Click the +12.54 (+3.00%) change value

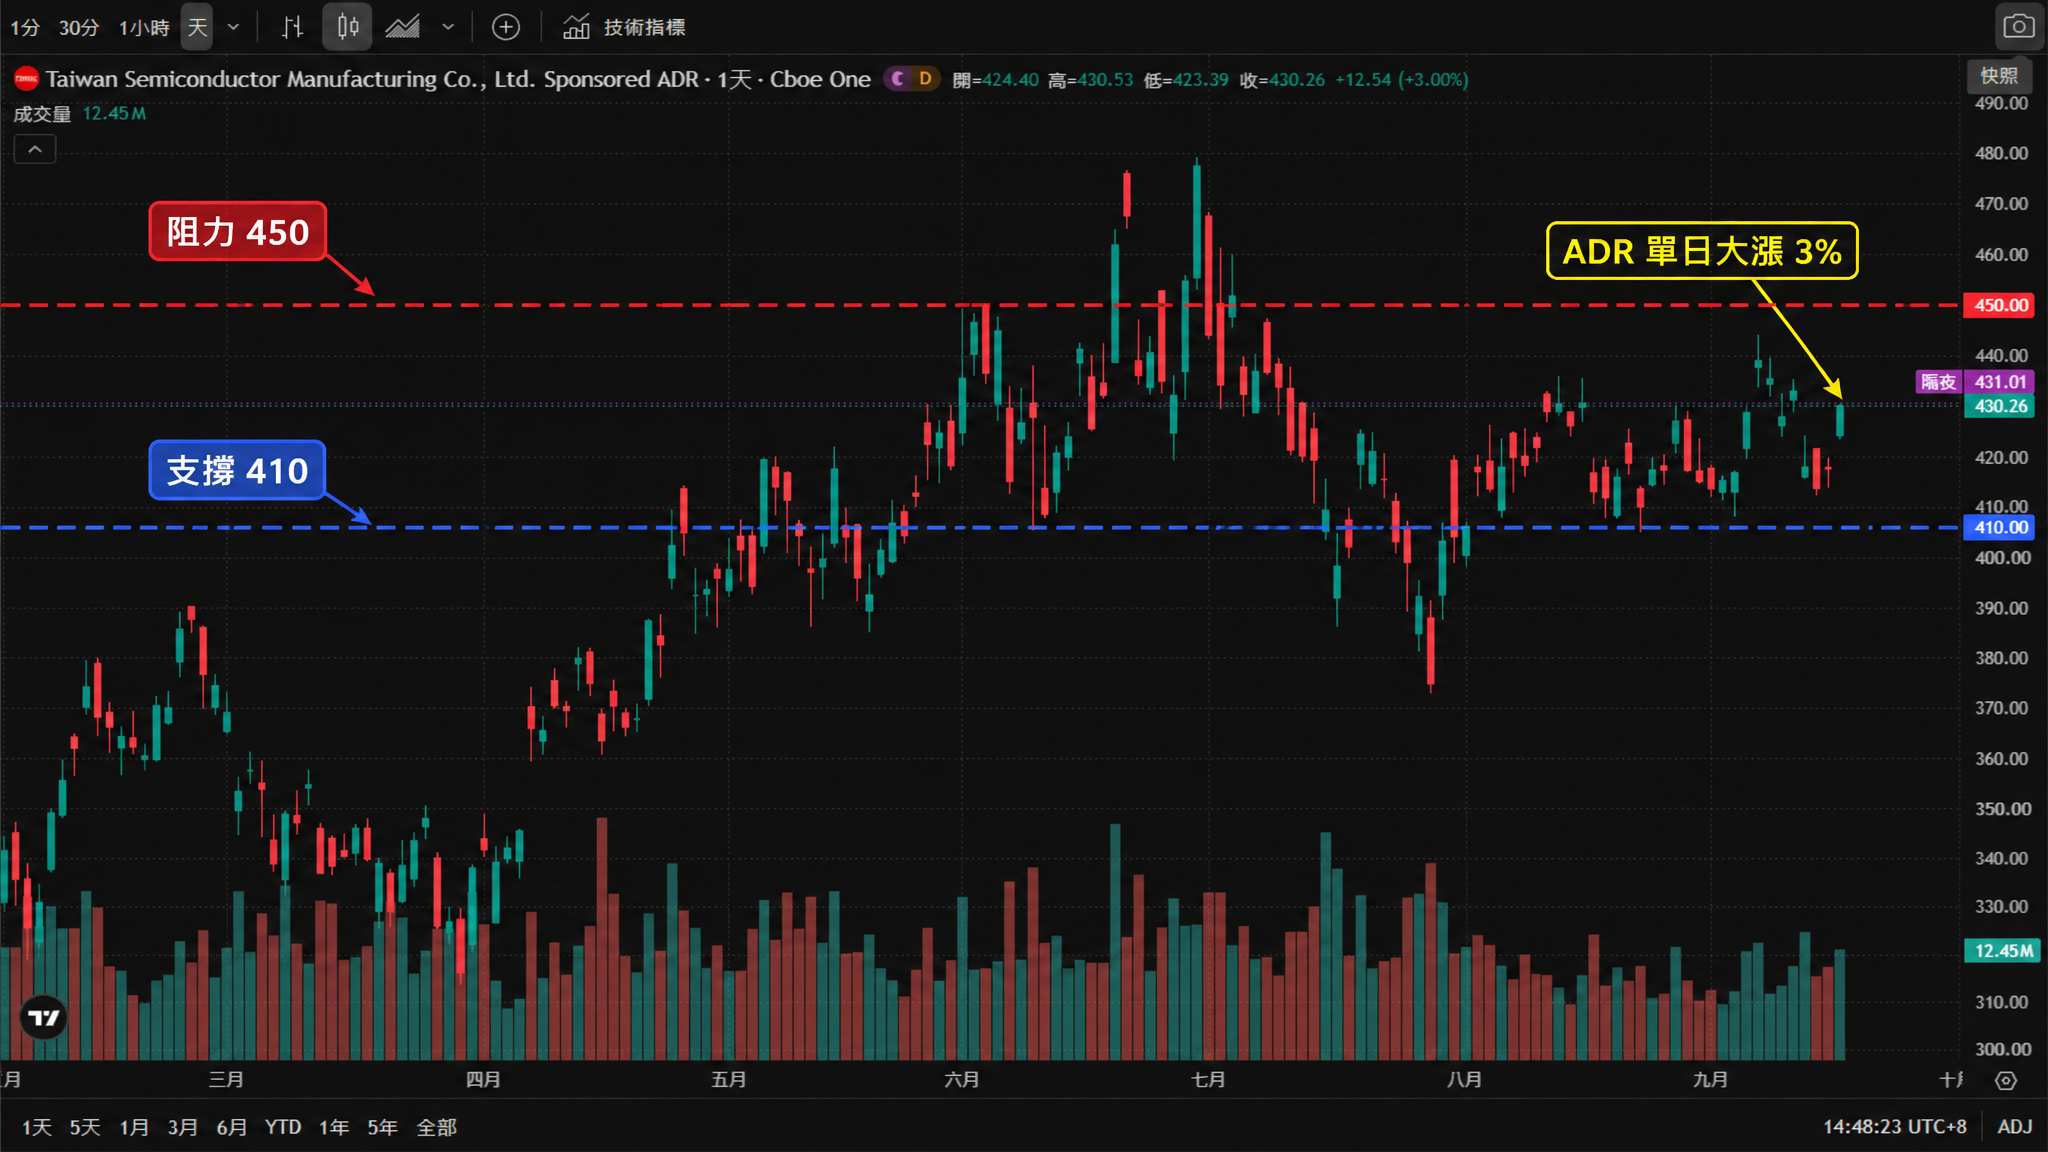[x=1401, y=80]
